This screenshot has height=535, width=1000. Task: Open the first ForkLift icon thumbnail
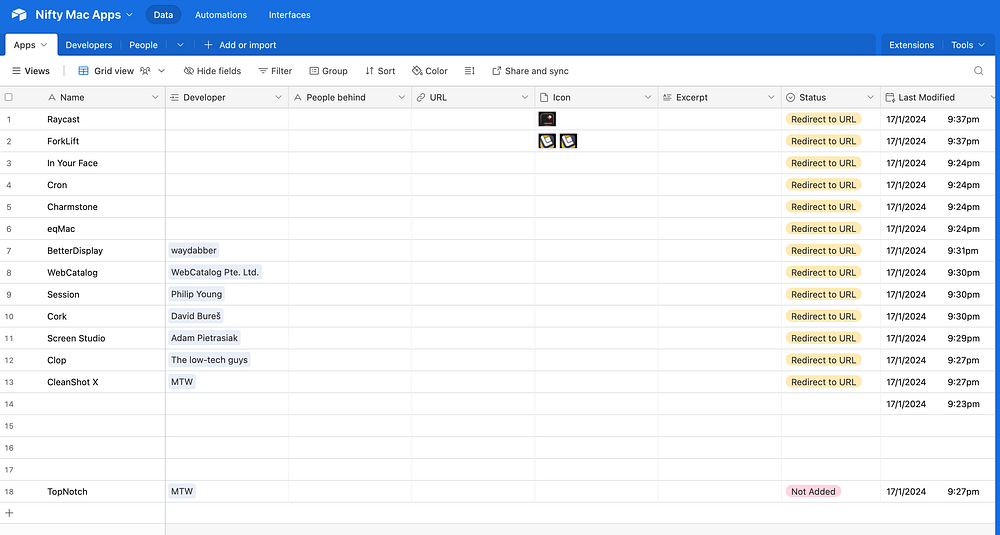click(547, 141)
